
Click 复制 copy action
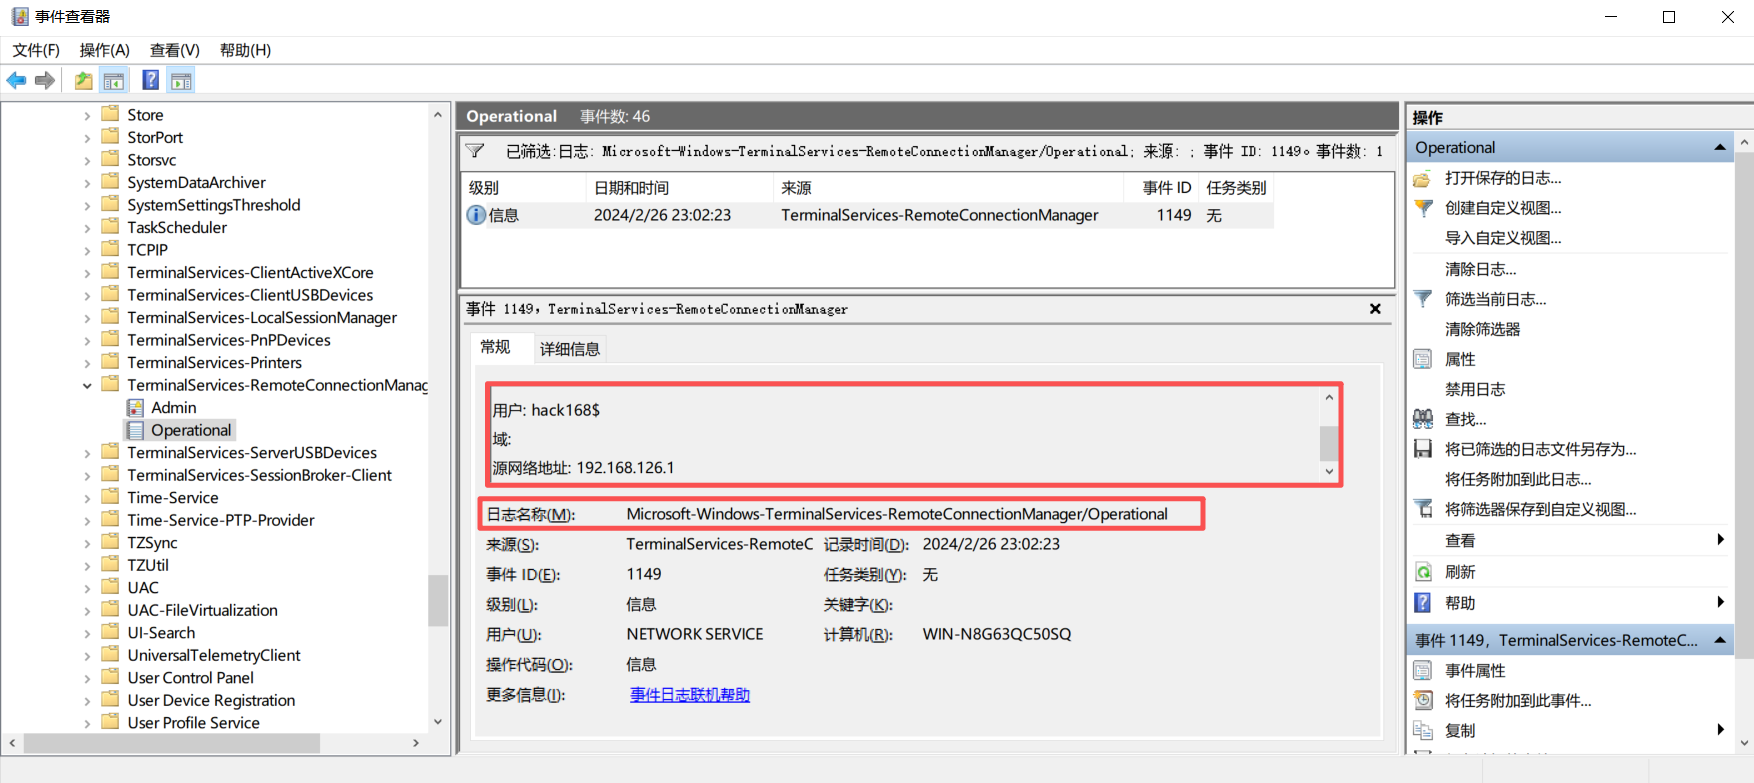pos(1460,731)
